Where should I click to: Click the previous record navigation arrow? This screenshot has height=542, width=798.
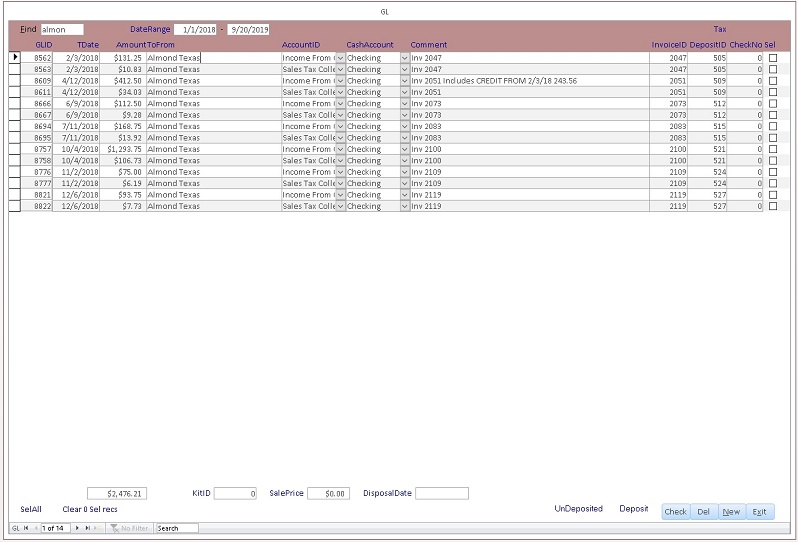tap(36, 528)
